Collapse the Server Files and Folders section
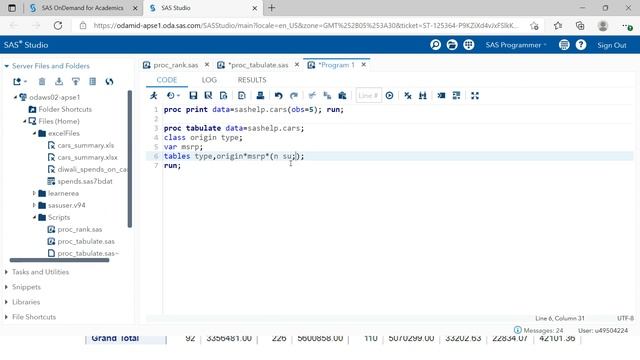Image resolution: width=640 pixels, height=360 pixels. (7, 66)
